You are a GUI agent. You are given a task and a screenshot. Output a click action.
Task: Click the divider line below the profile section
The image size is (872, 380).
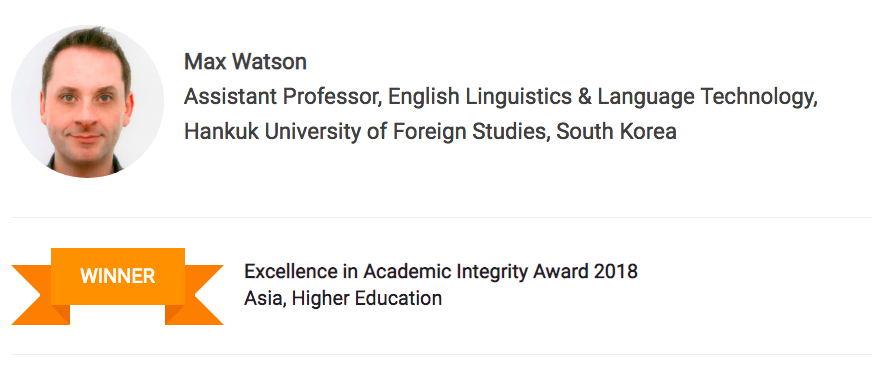(442, 217)
